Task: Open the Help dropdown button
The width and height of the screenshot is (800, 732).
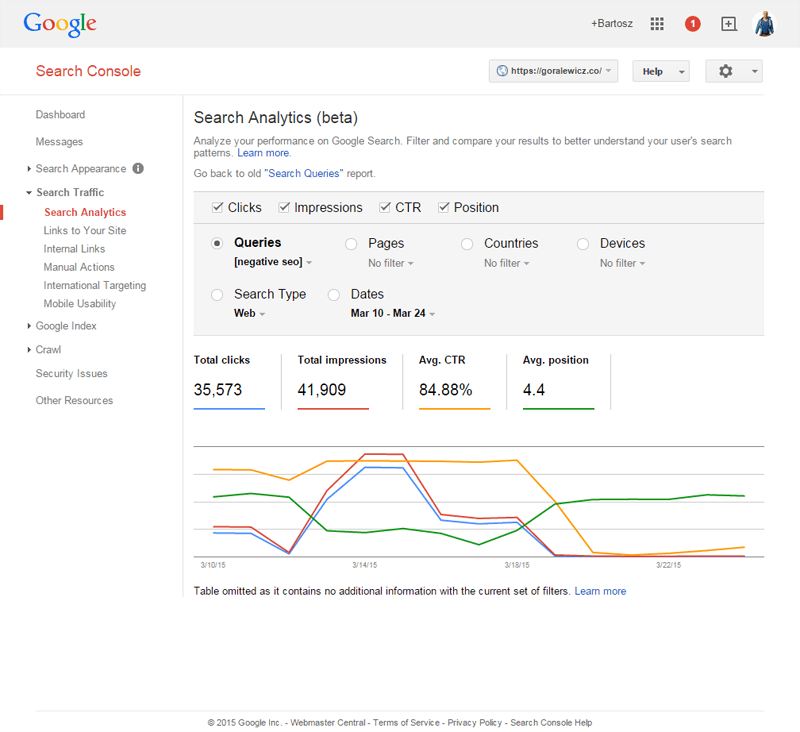Action: pyautogui.click(x=660, y=71)
